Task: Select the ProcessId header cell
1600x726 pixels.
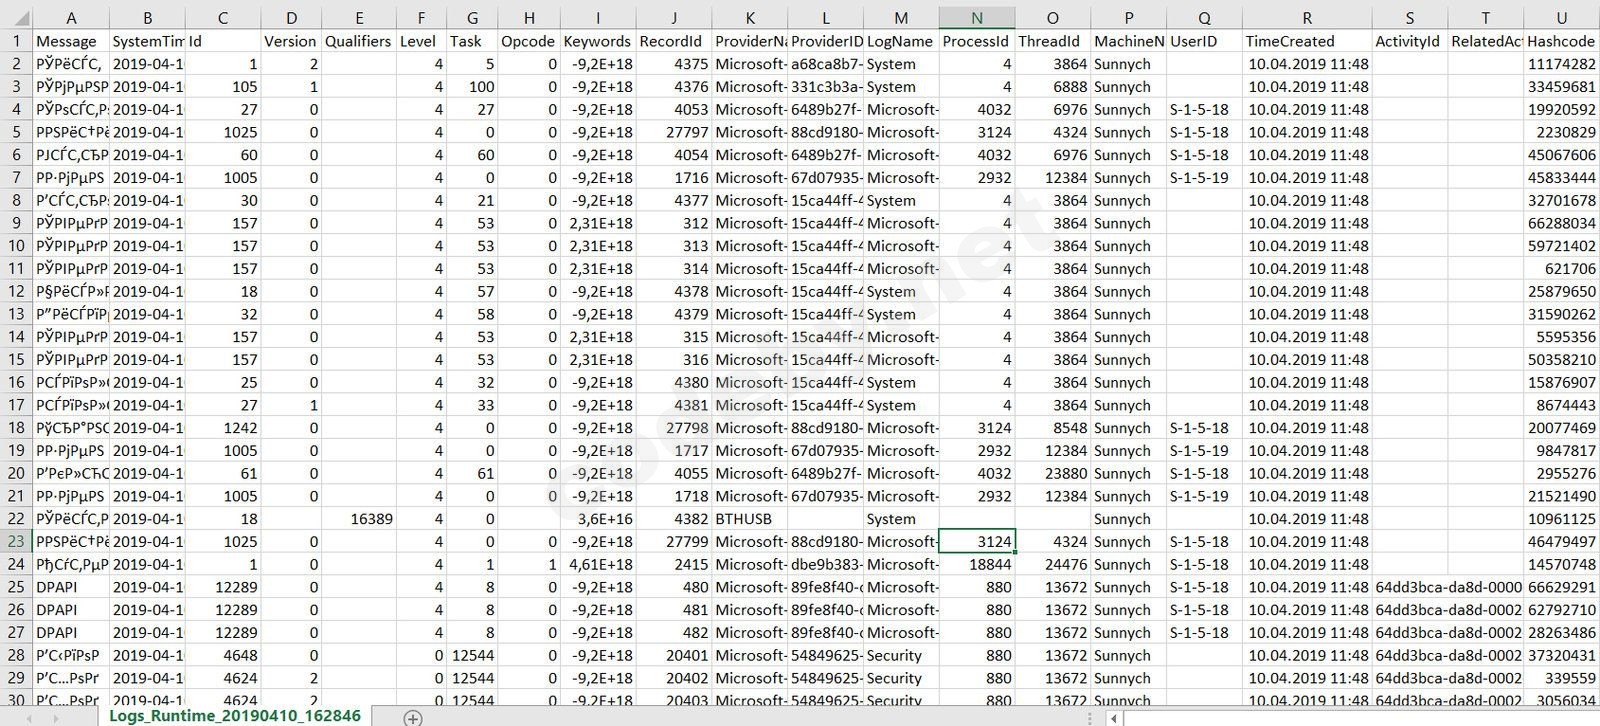Action: tap(977, 41)
